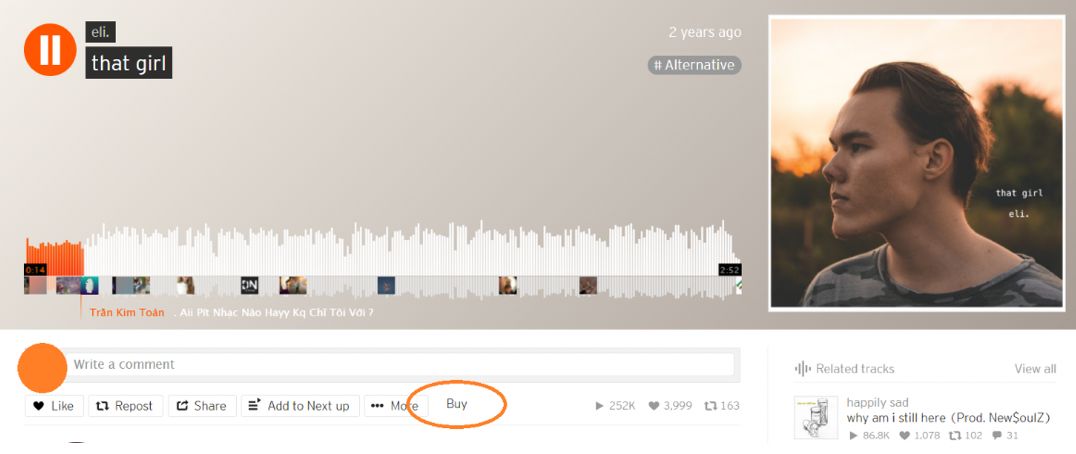Add the track to Next up
The height and width of the screenshot is (454, 1076).
pyautogui.click(x=300, y=405)
